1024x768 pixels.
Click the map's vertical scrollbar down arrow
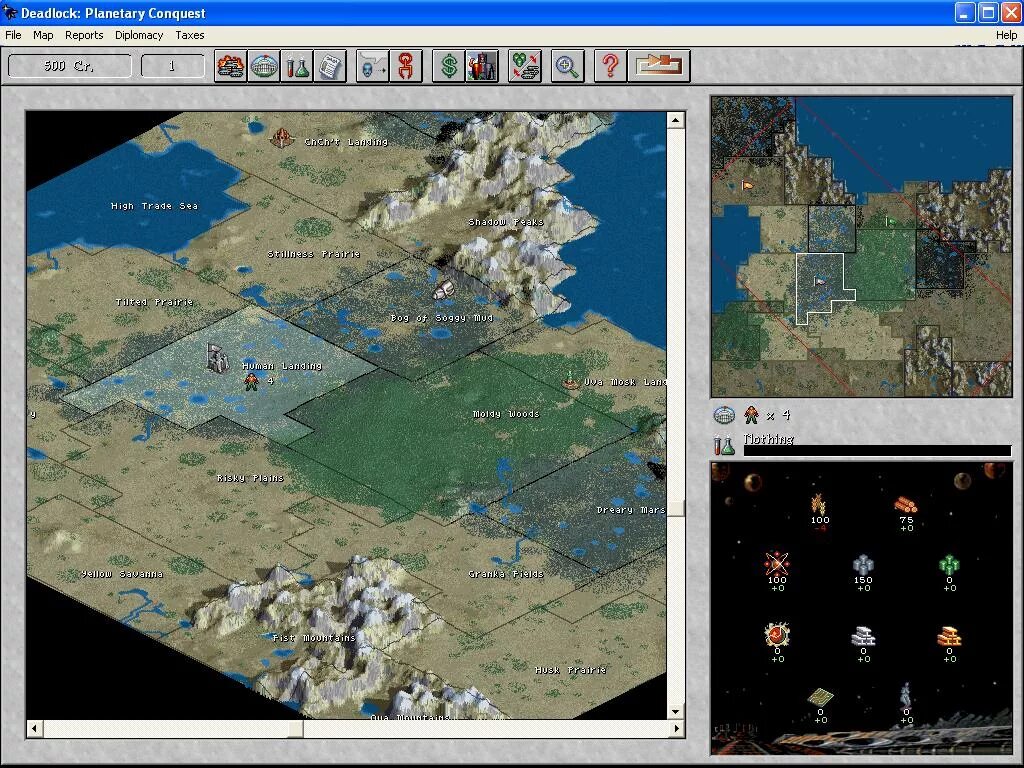[x=675, y=712]
